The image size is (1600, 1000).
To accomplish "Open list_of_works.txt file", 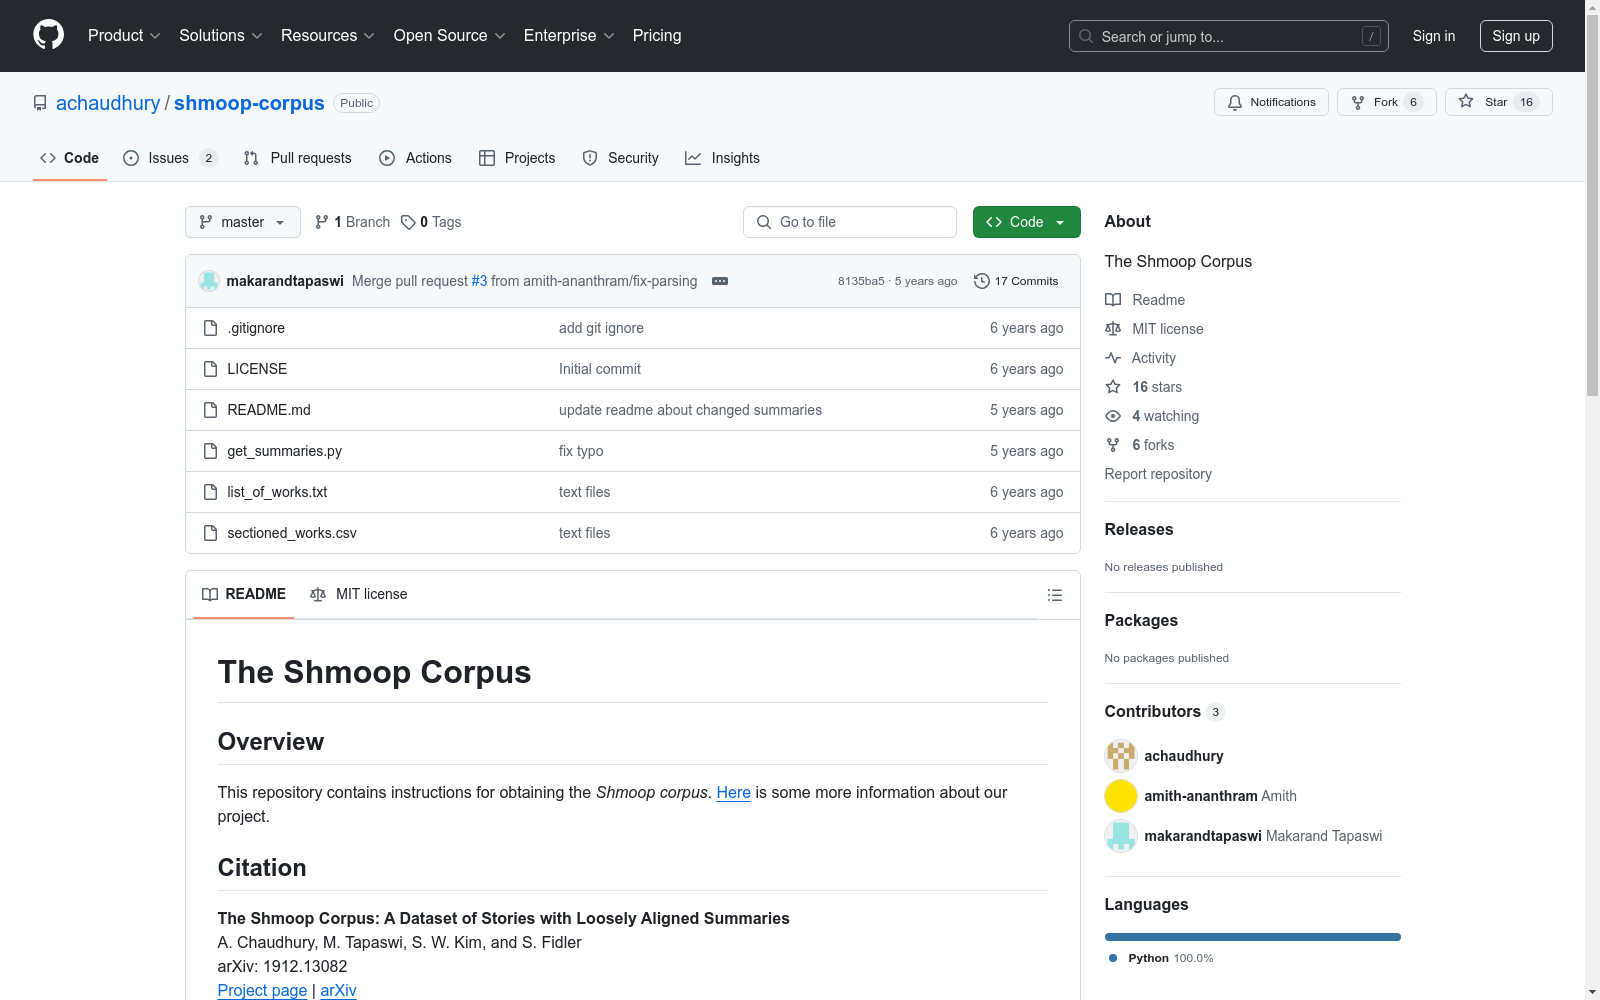I will (277, 492).
